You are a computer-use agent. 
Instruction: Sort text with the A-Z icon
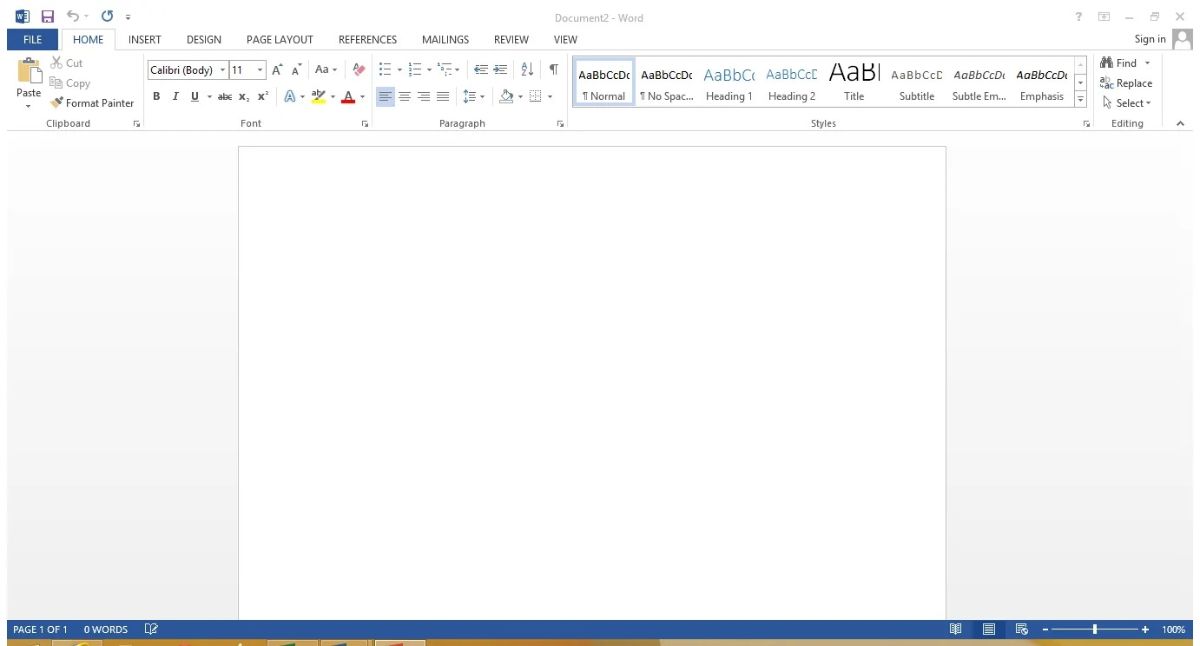pos(528,70)
